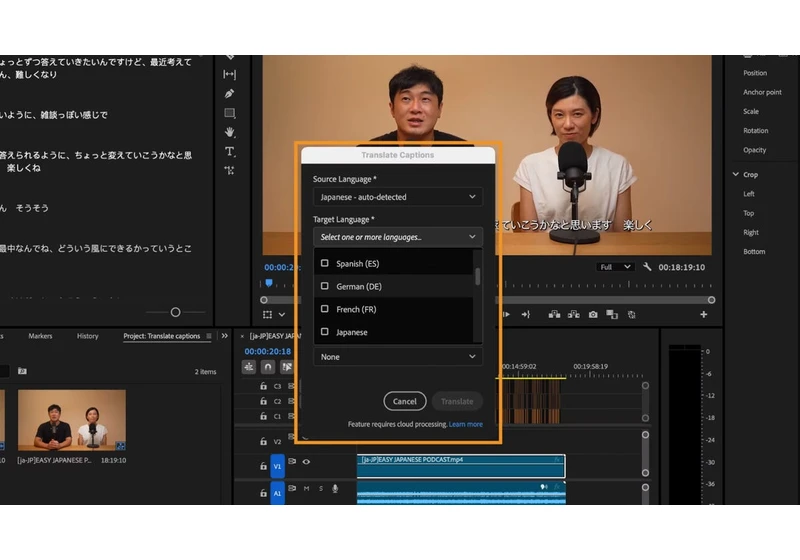Screen dimensions: 800x560
Task: Open Program Monitor wrench settings
Action: 647,267
